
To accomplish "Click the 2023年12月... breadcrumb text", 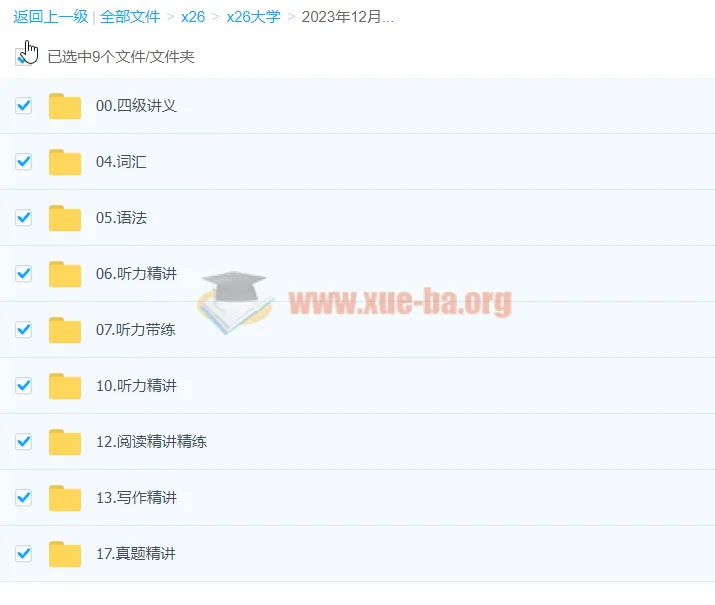I will coord(347,17).
